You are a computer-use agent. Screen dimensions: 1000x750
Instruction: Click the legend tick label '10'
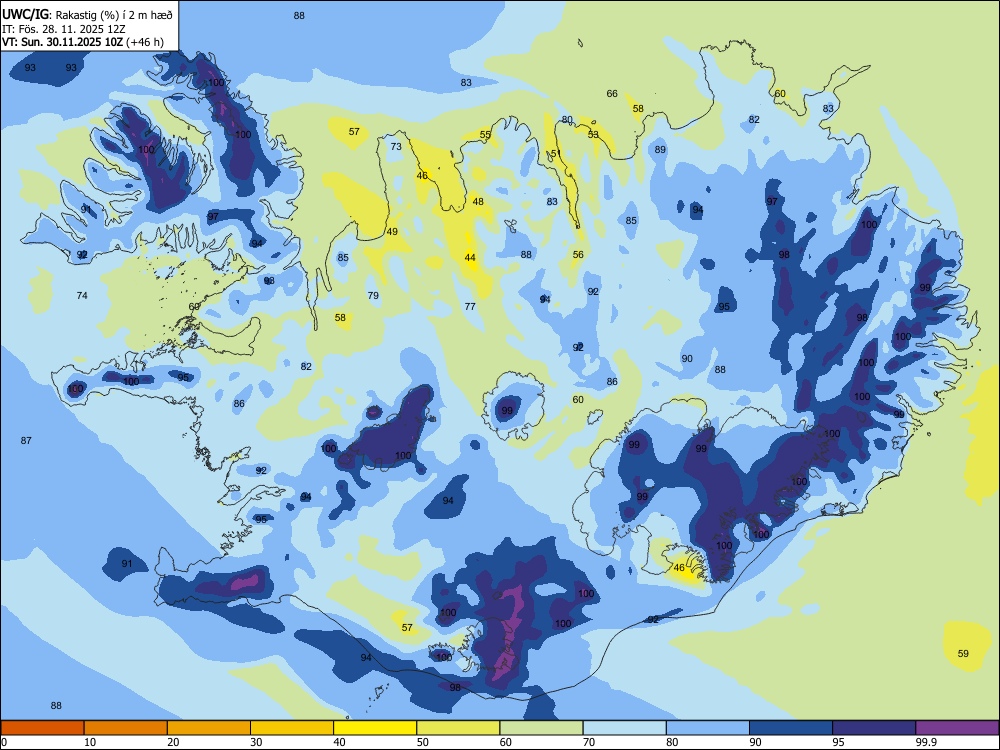click(90, 742)
